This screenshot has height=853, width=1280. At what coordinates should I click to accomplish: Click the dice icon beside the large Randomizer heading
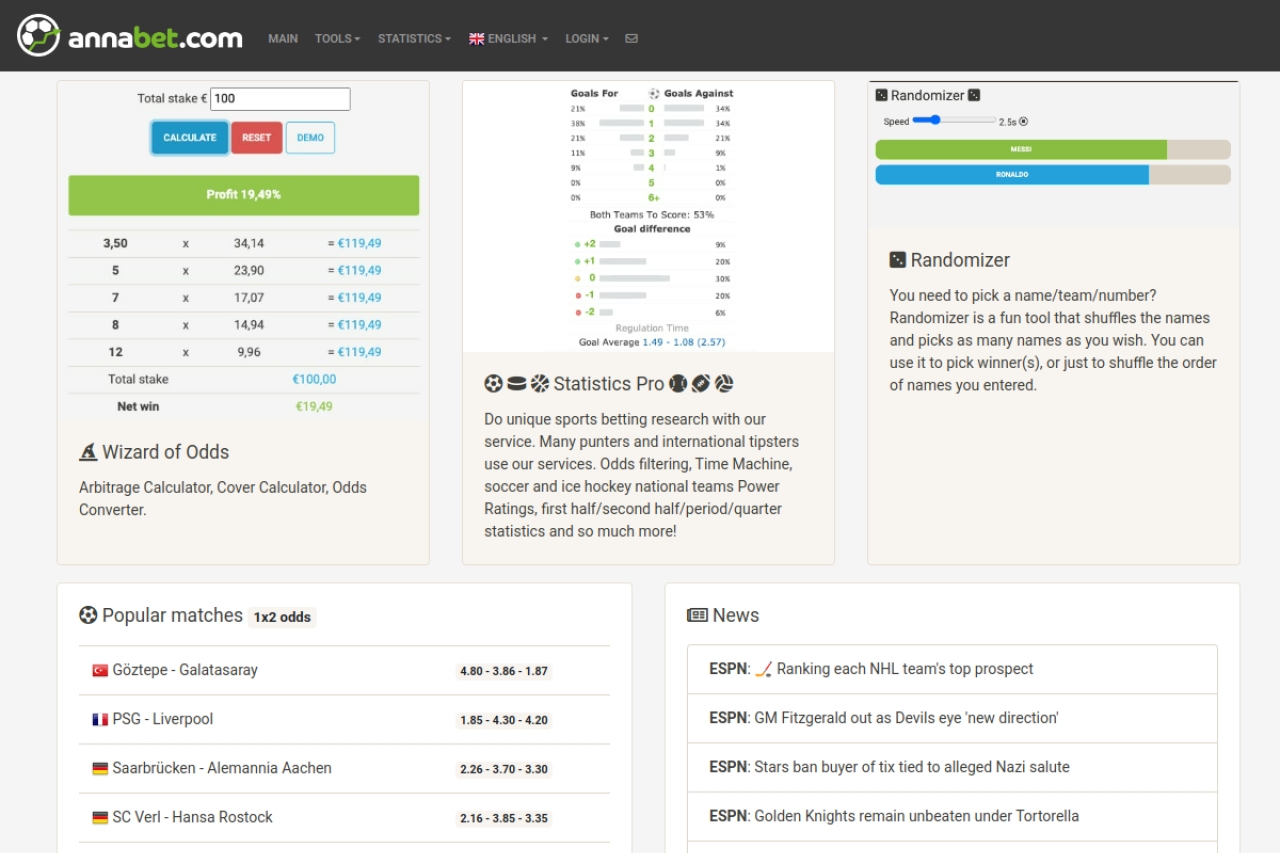click(x=898, y=260)
